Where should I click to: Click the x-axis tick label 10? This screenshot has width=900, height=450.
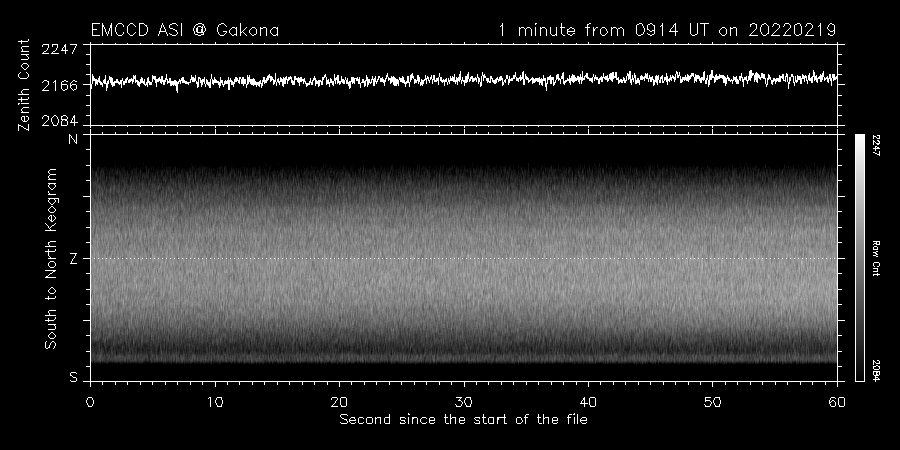pos(215,402)
